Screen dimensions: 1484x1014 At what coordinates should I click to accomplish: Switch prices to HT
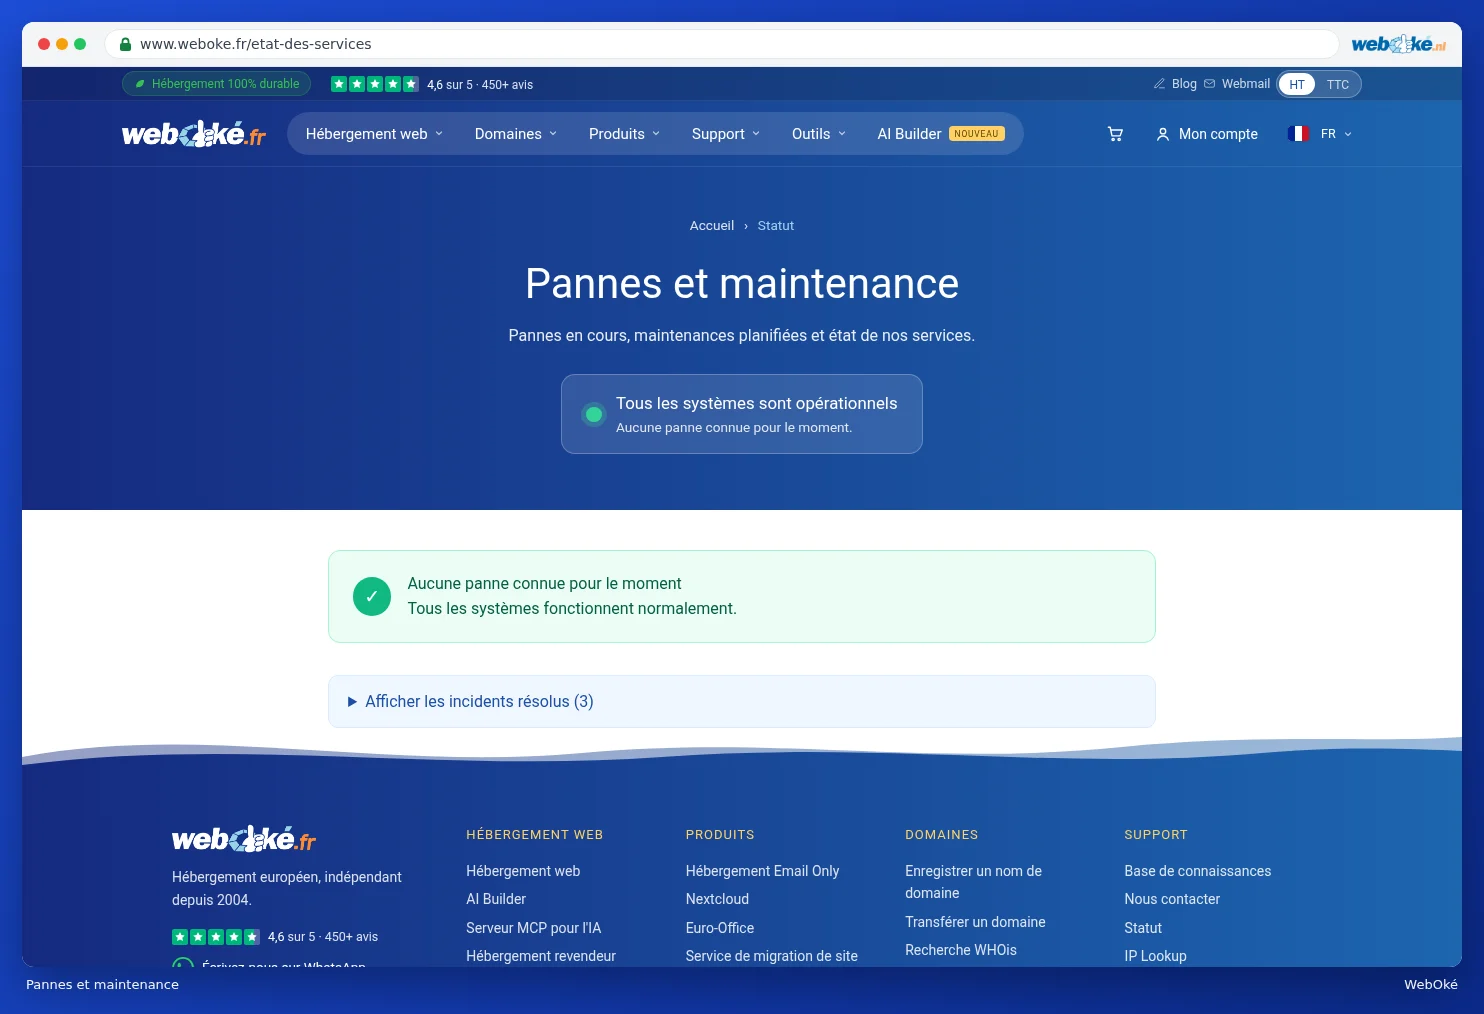point(1297,85)
